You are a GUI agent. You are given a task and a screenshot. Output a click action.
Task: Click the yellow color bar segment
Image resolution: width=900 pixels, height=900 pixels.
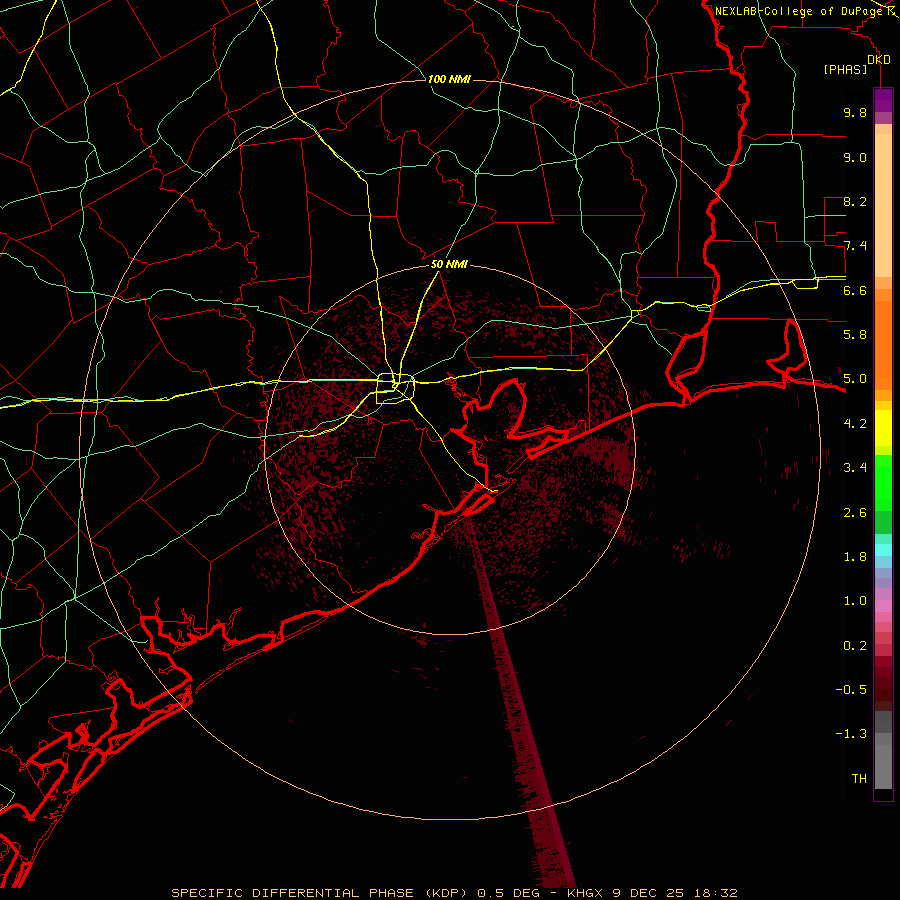tap(883, 428)
